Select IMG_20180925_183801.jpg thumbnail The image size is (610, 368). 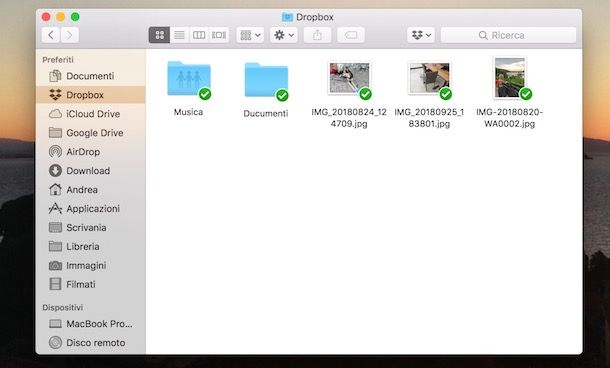(x=429, y=78)
